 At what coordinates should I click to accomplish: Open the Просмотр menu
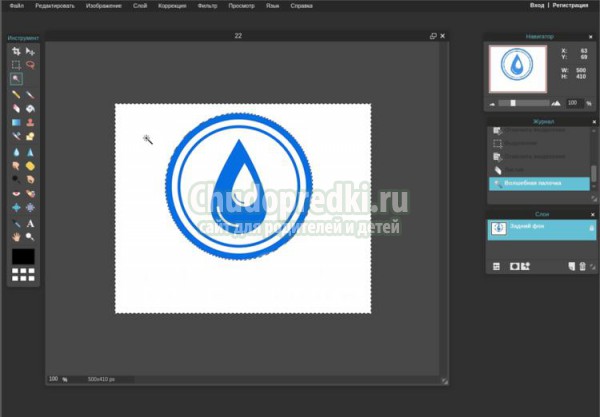tap(241, 6)
